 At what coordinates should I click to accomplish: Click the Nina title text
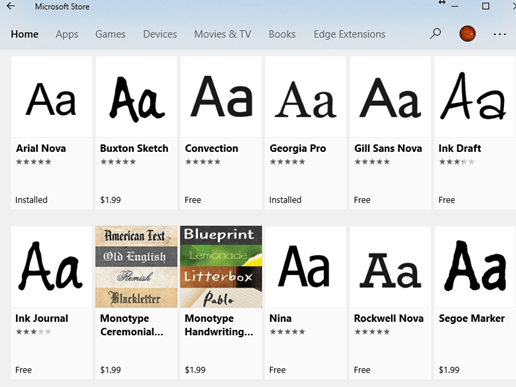pyautogui.click(x=280, y=318)
